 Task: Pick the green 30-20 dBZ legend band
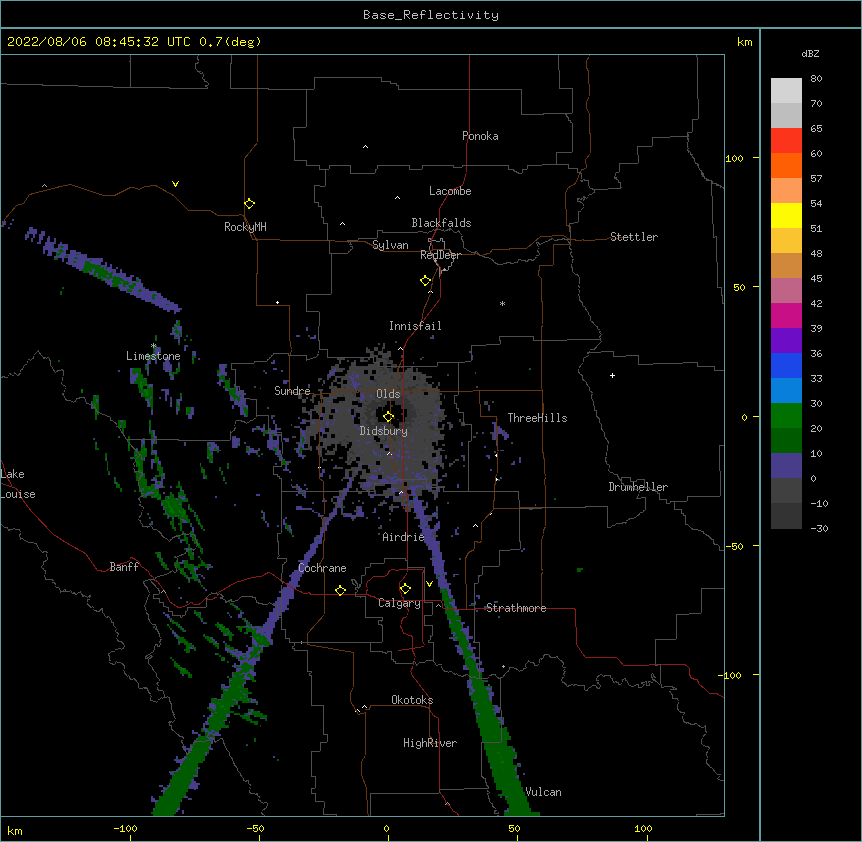[x=786, y=416]
